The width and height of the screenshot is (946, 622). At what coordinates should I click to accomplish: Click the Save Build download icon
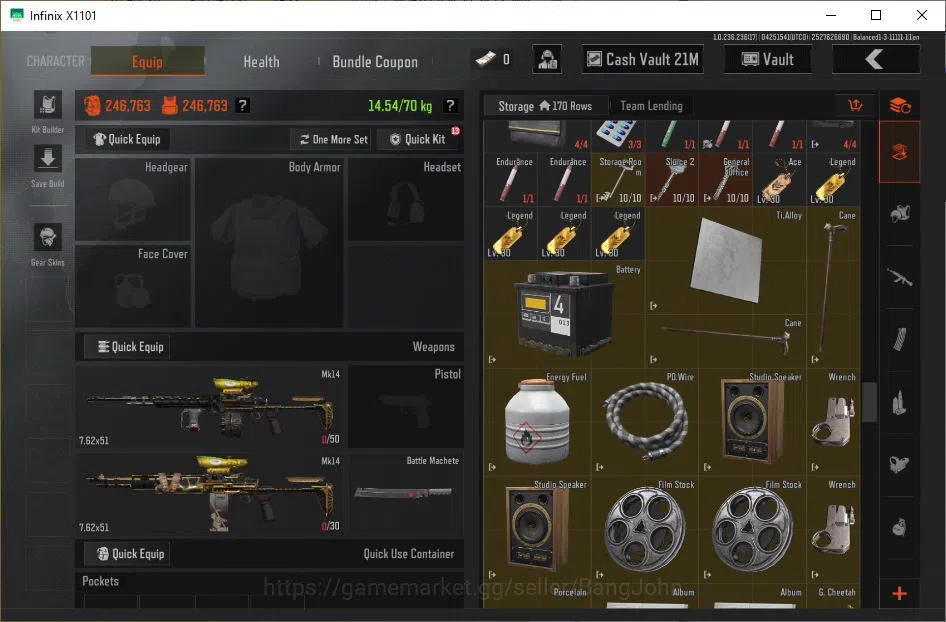[48, 159]
